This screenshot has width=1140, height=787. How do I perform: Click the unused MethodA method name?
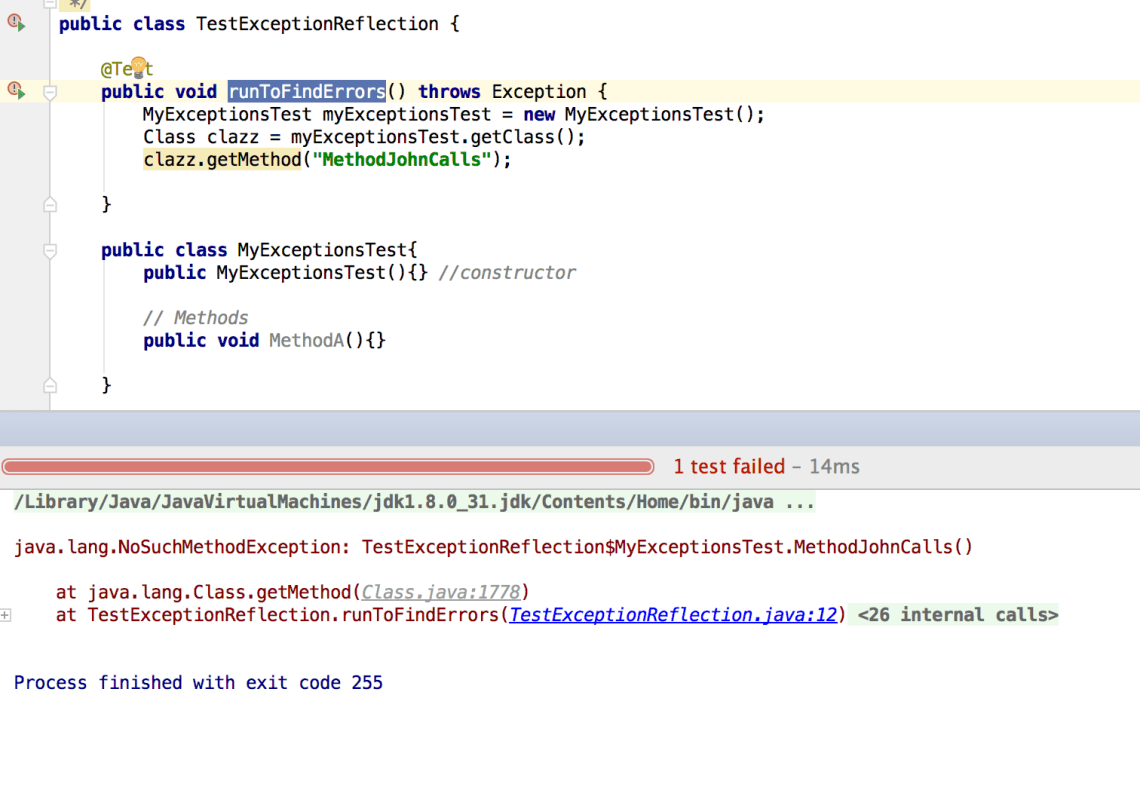click(305, 340)
